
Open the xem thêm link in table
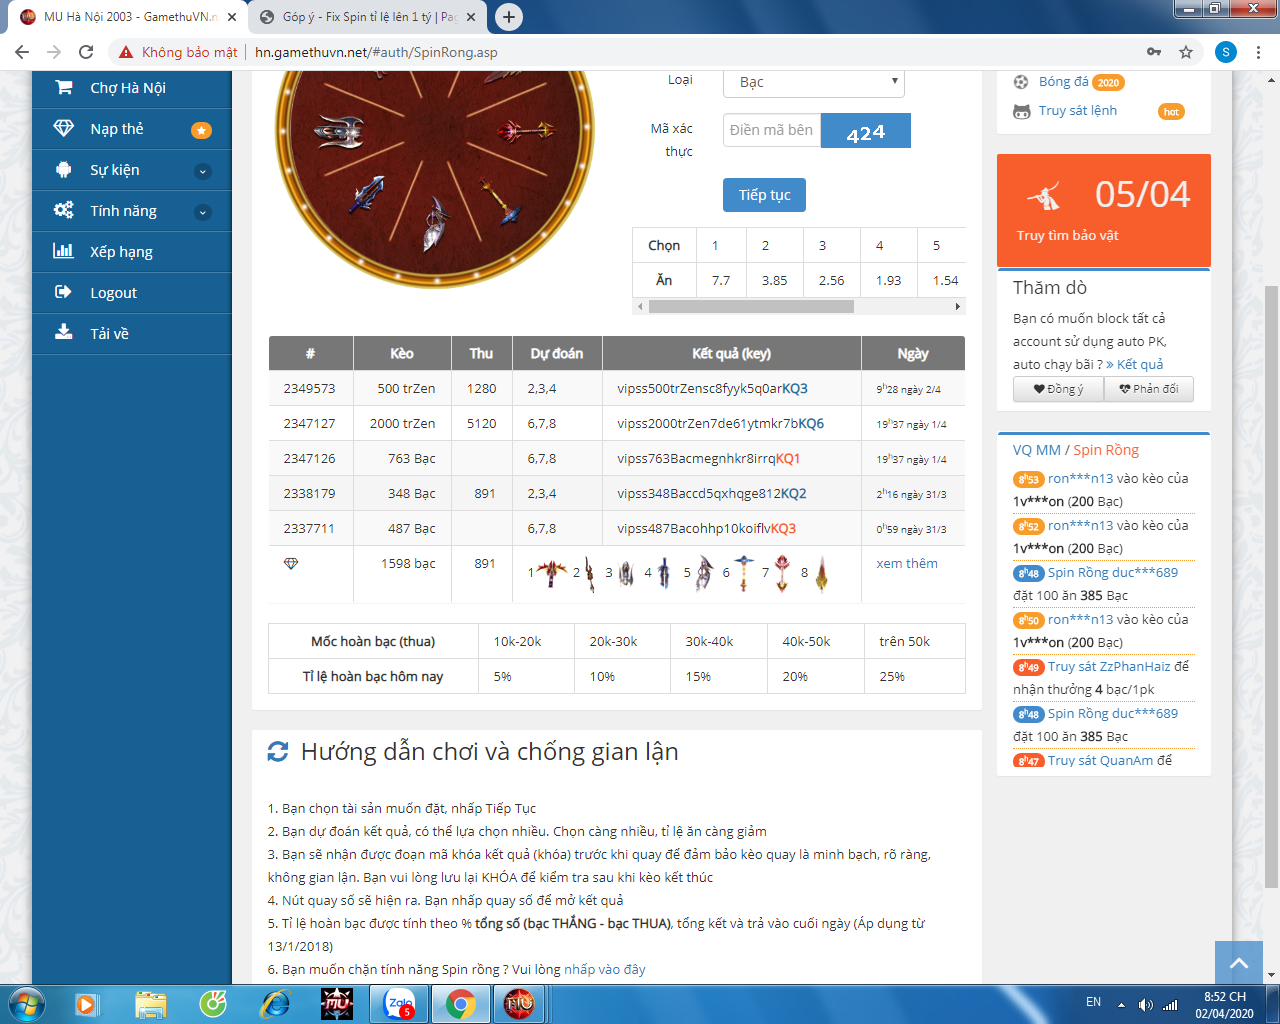907,564
